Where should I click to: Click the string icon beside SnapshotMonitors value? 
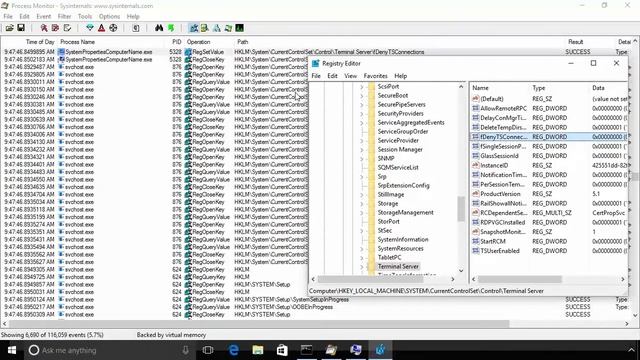pyautogui.click(x=476, y=232)
